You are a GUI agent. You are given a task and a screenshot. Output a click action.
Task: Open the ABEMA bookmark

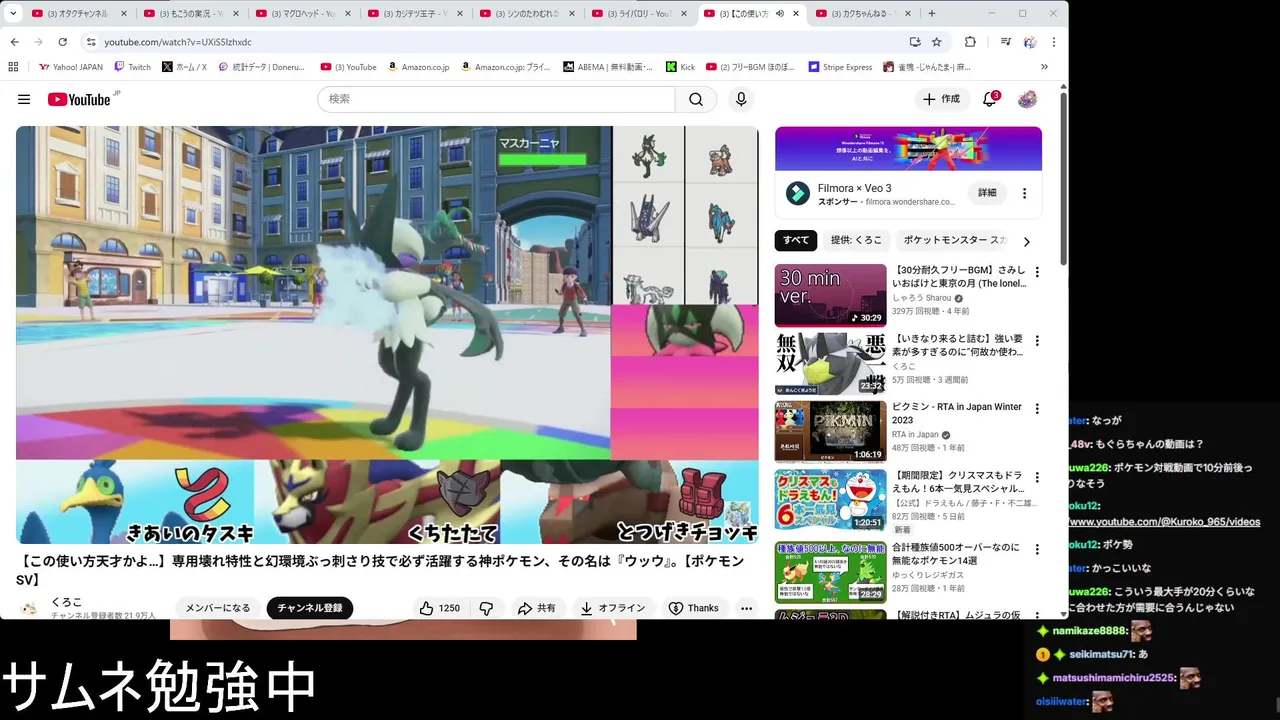click(x=607, y=67)
